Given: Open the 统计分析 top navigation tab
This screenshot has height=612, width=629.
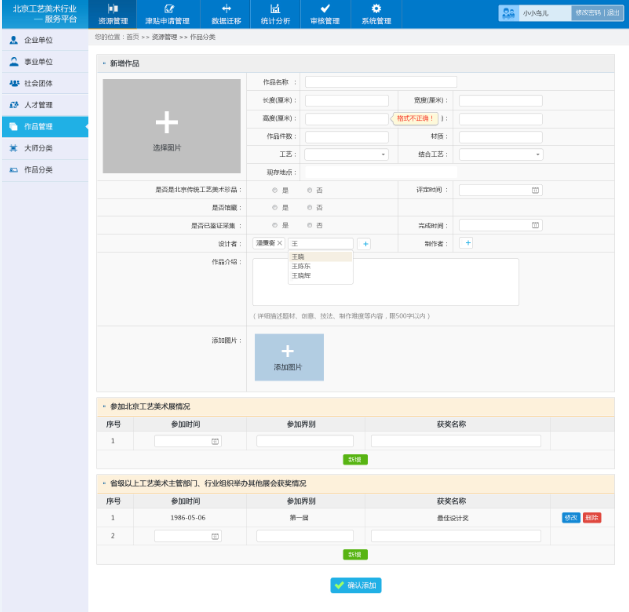Looking at the screenshot, I should click(275, 14).
